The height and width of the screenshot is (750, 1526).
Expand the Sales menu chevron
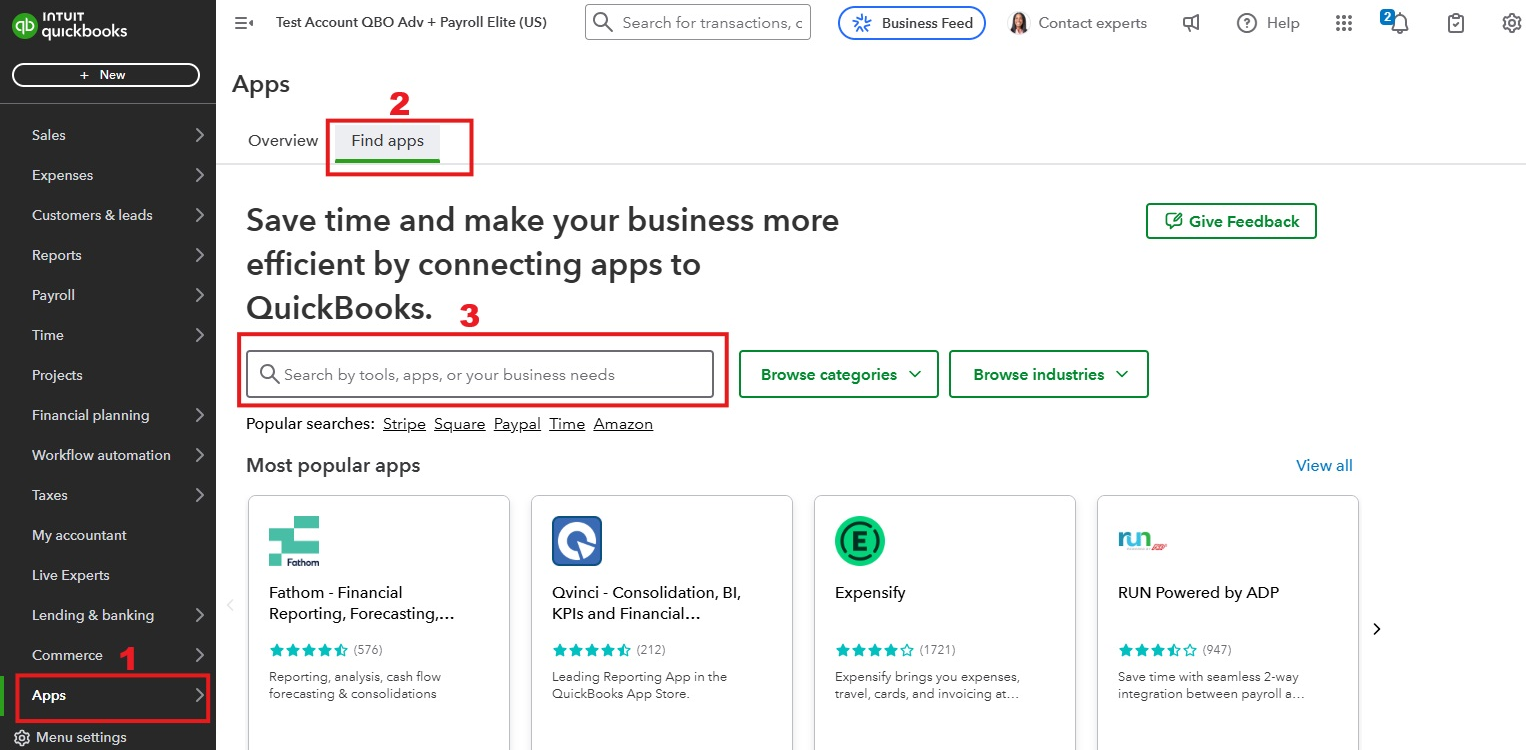click(x=199, y=135)
